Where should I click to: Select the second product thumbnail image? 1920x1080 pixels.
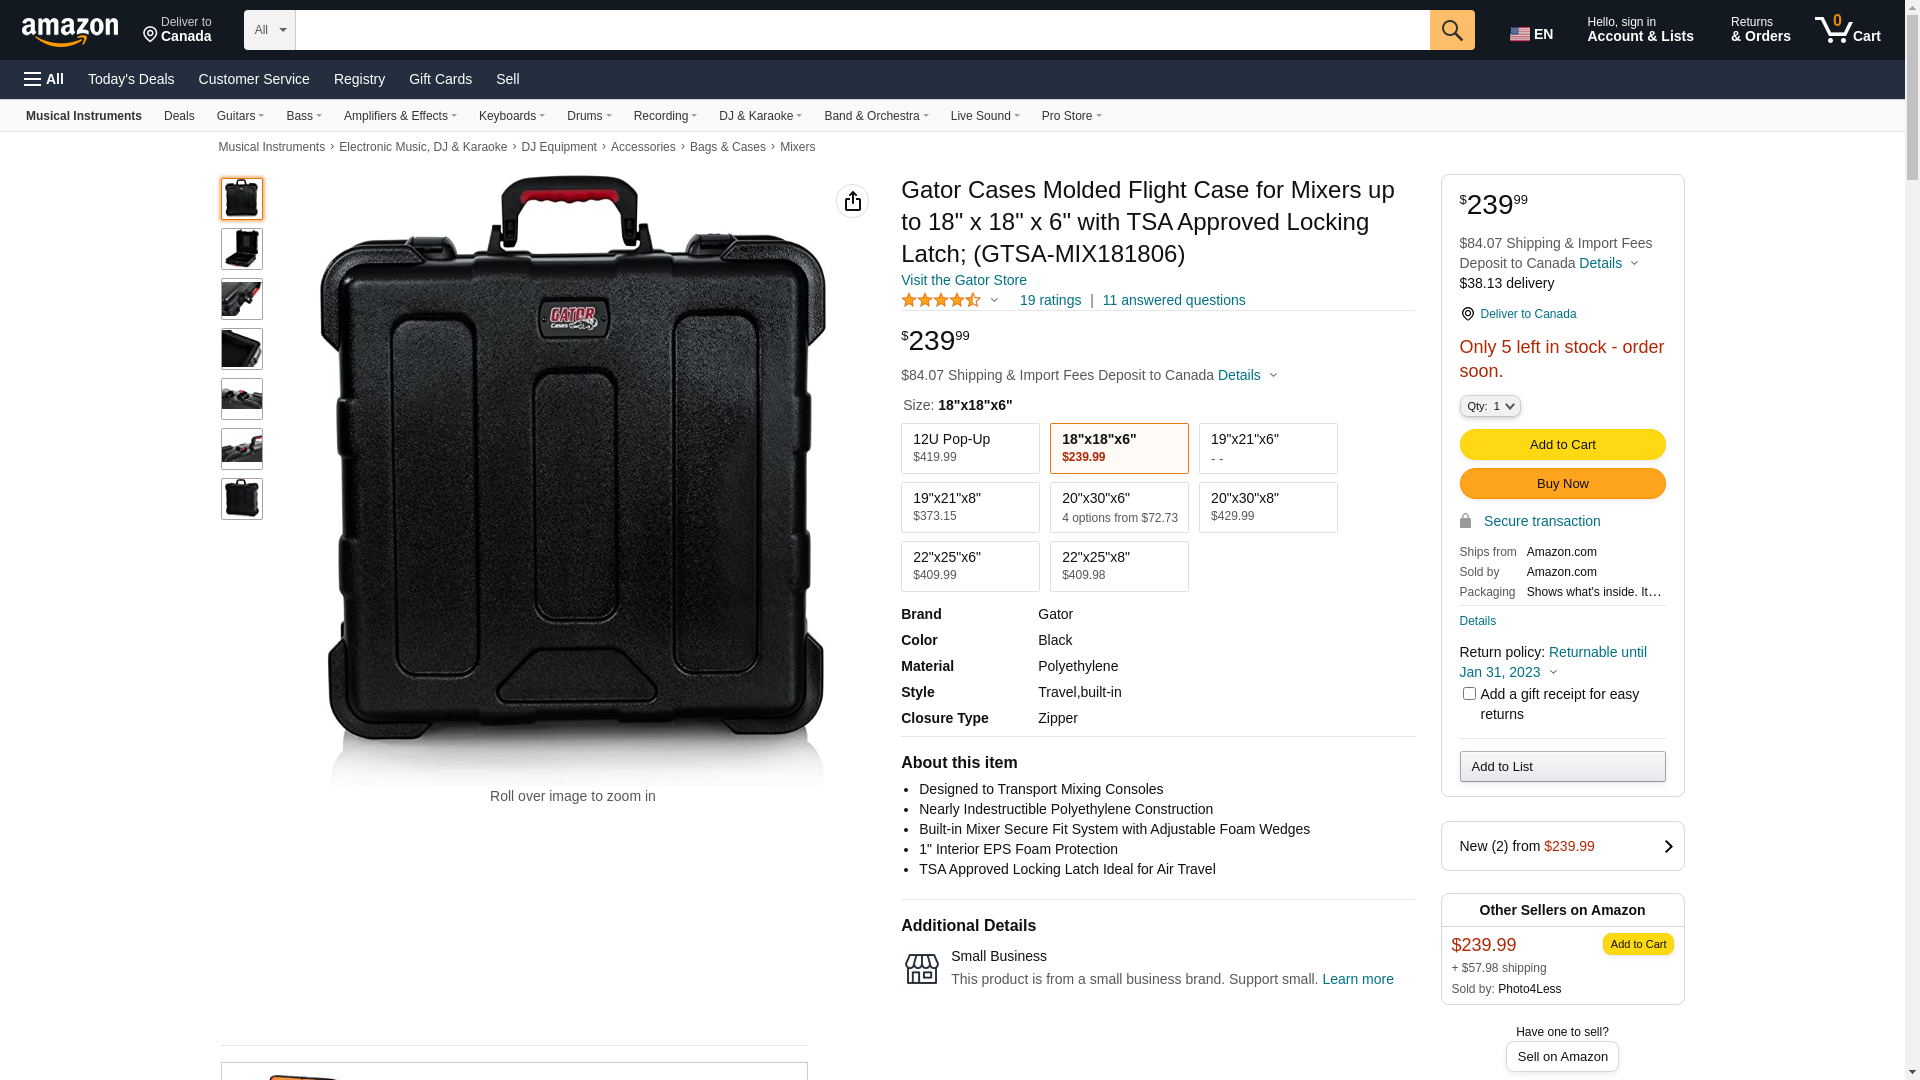click(242, 249)
